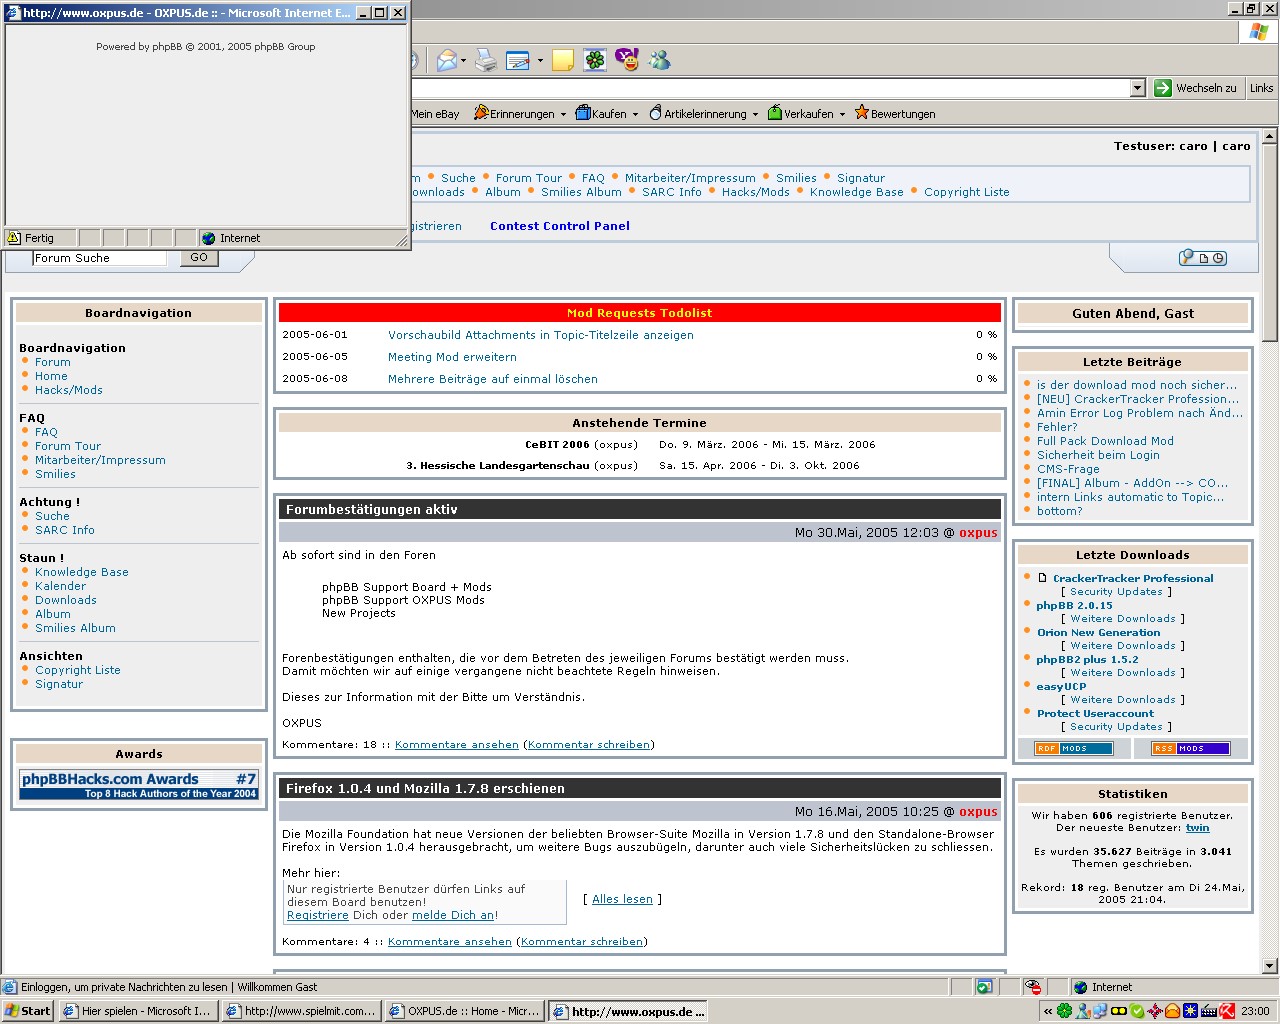
Task: Click the yellow sticky note icon
Action: coord(563,61)
